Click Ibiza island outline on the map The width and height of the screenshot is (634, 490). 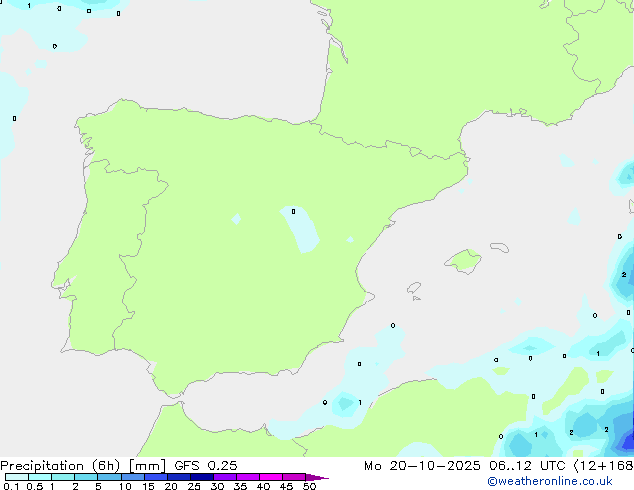(414, 288)
